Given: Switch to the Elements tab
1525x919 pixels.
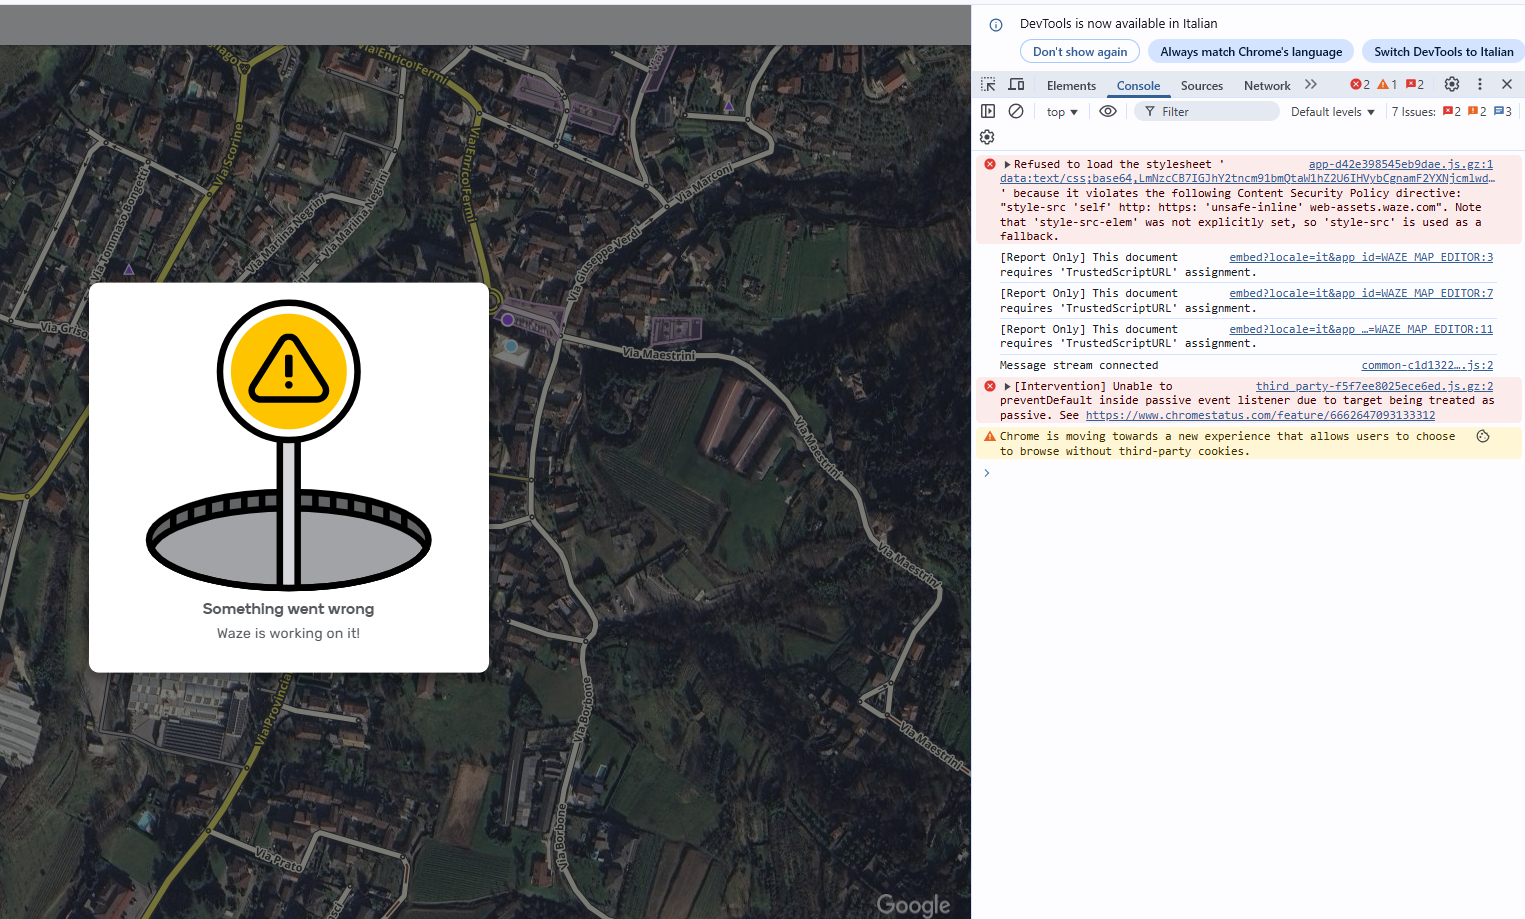Looking at the screenshot, I should pos(1071,86).
